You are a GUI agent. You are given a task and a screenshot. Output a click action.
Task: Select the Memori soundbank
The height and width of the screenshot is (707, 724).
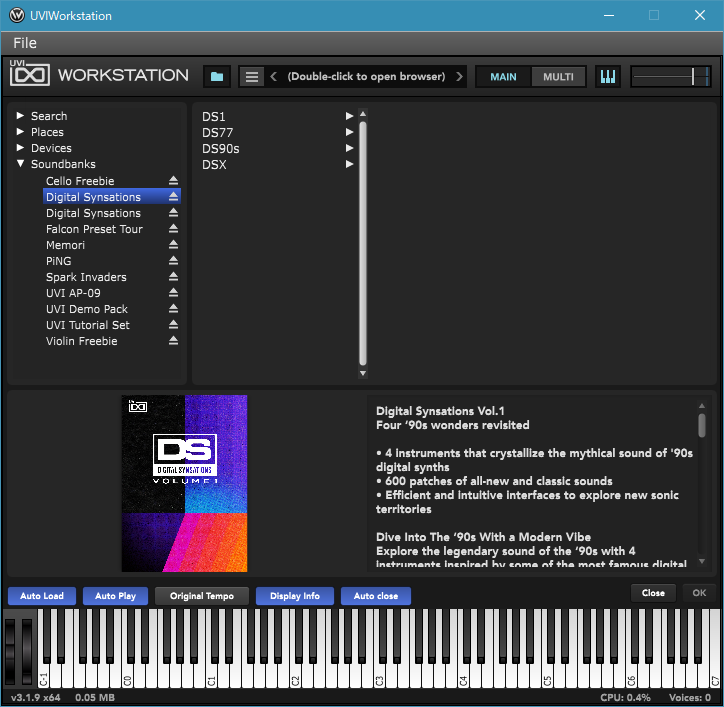65,245
